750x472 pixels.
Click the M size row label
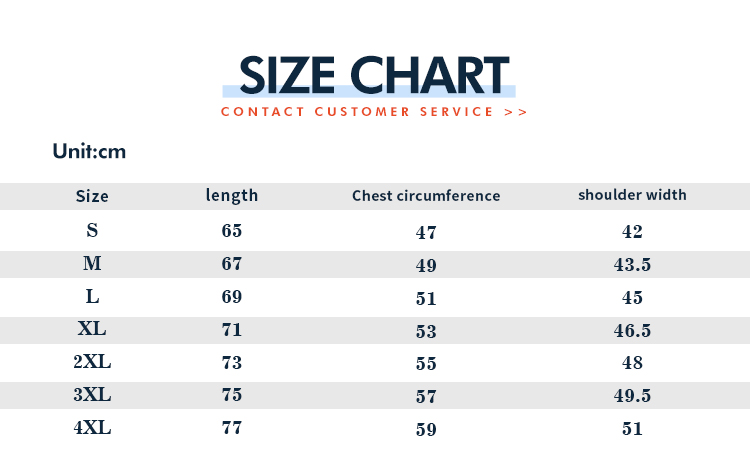pyautogui.click(x=92, y=264)
